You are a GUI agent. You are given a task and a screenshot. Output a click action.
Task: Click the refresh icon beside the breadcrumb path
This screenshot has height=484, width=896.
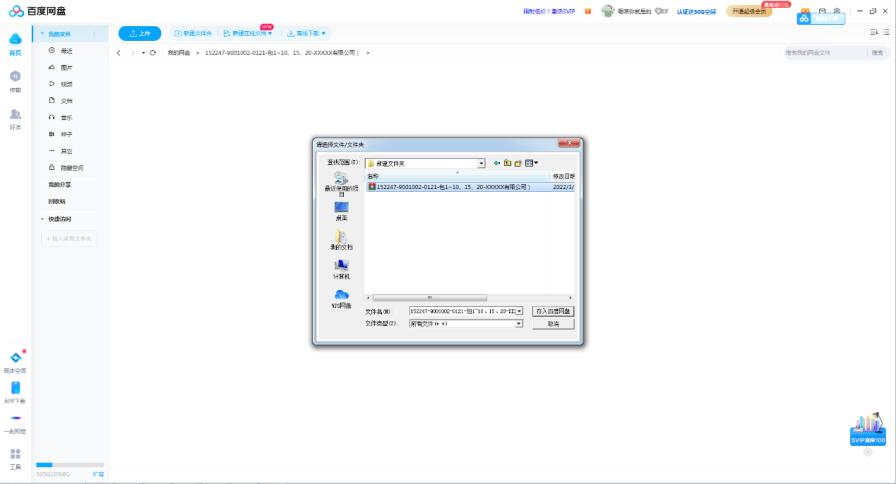153,52
